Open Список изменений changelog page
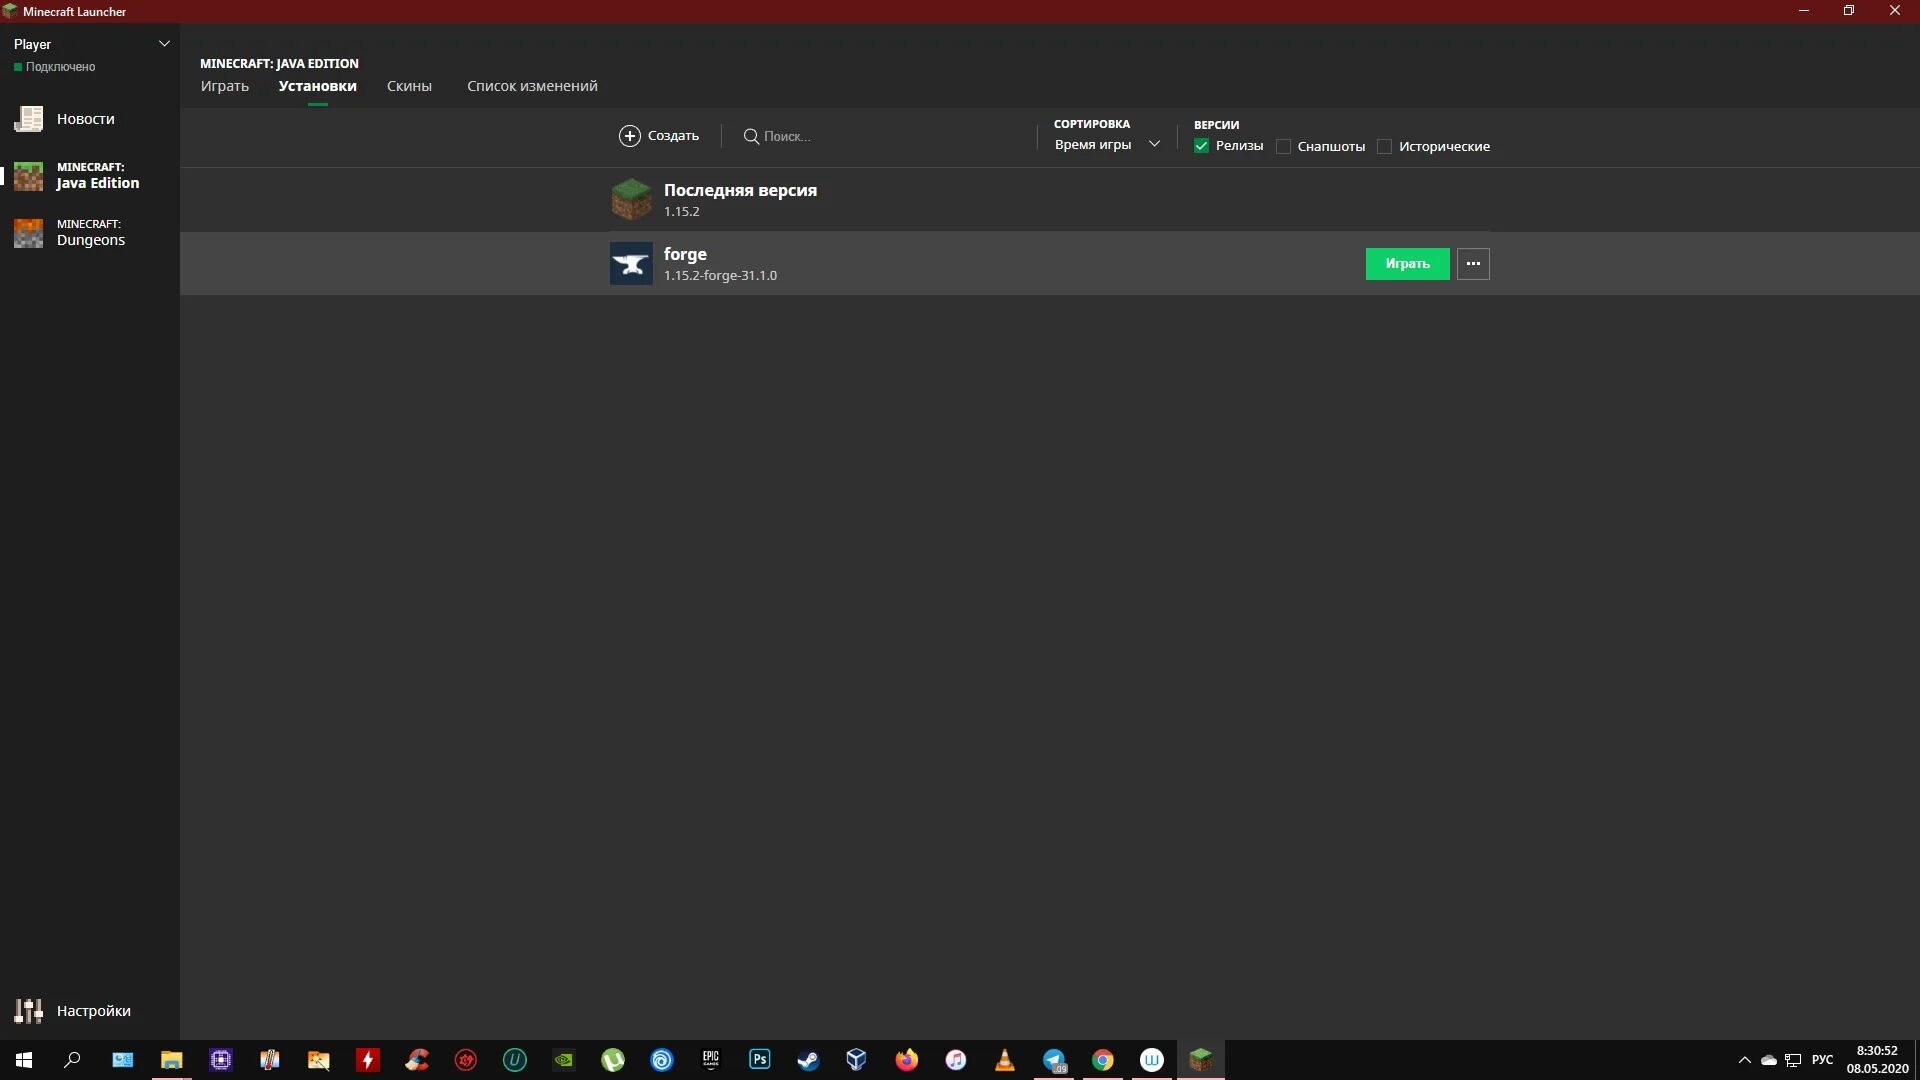 coord(533,86)
